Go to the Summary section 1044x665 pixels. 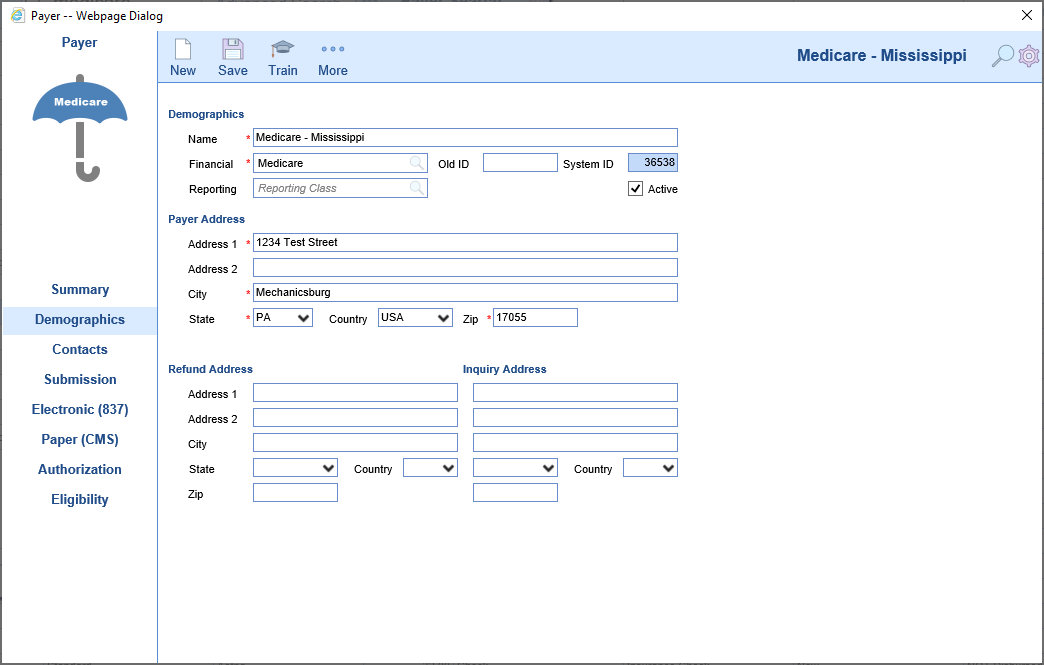(x=80, y=290)
